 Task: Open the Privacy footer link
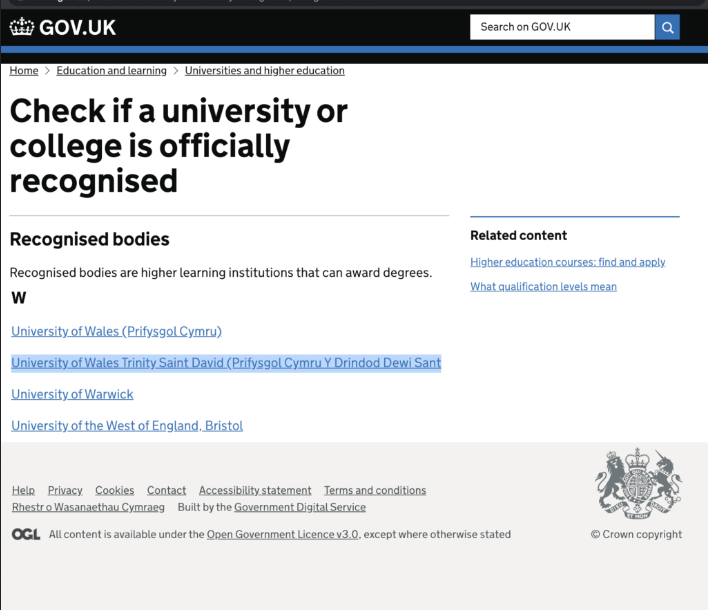65,490
